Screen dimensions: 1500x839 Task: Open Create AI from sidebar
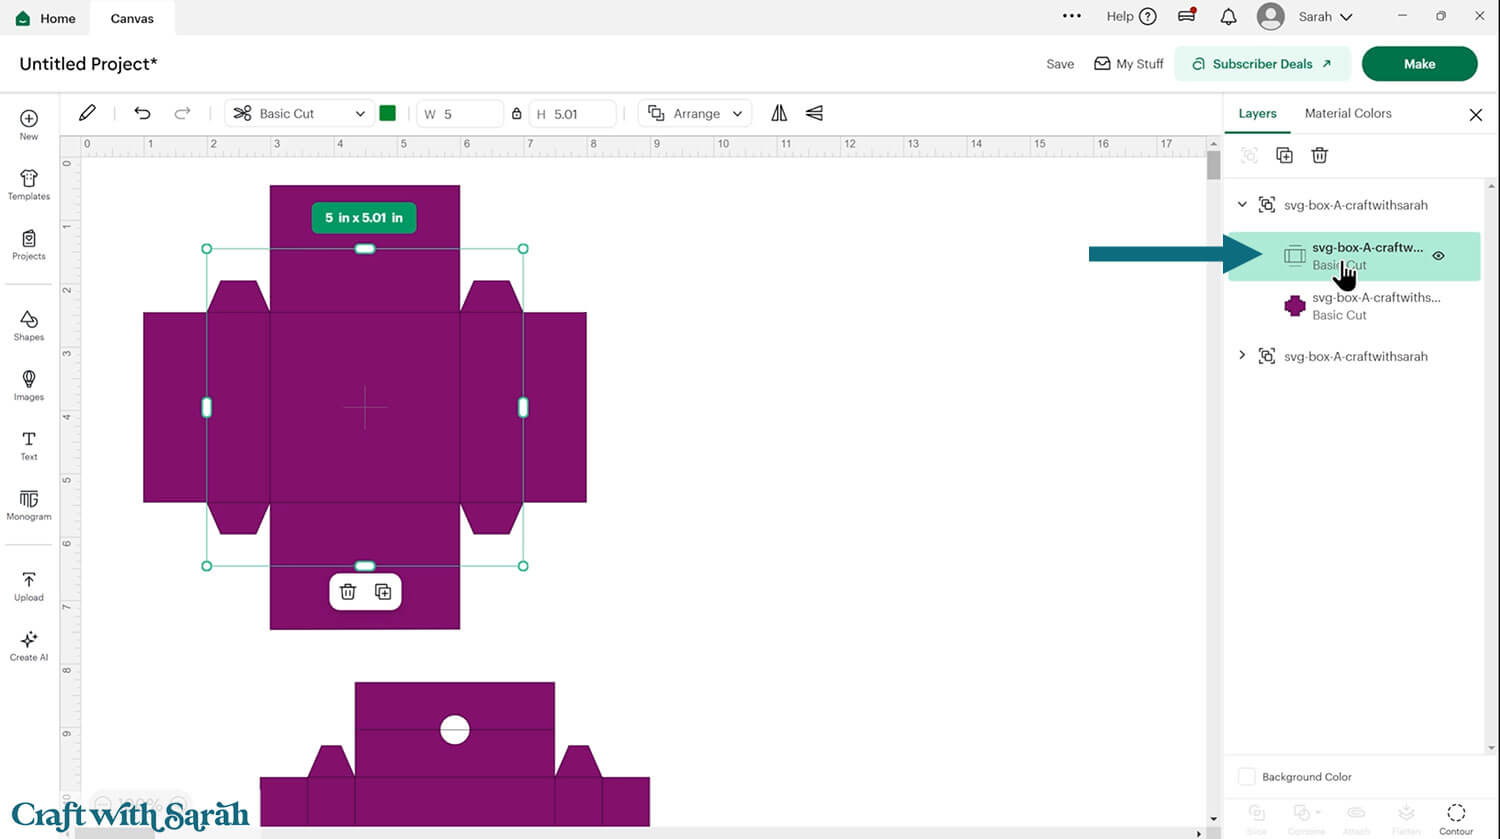pos(29,645)
